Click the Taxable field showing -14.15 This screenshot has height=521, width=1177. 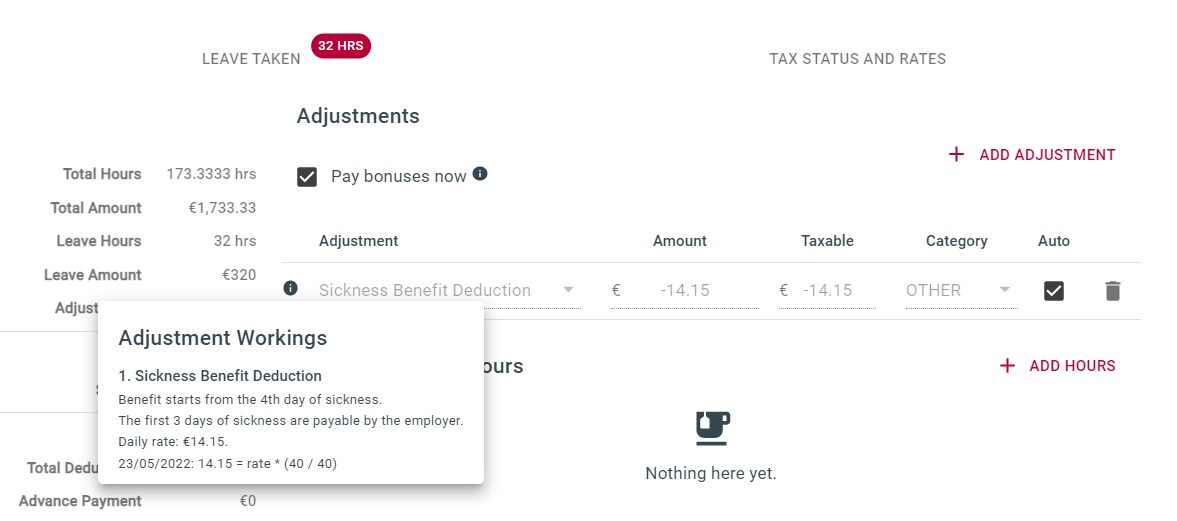click(827, 291)
